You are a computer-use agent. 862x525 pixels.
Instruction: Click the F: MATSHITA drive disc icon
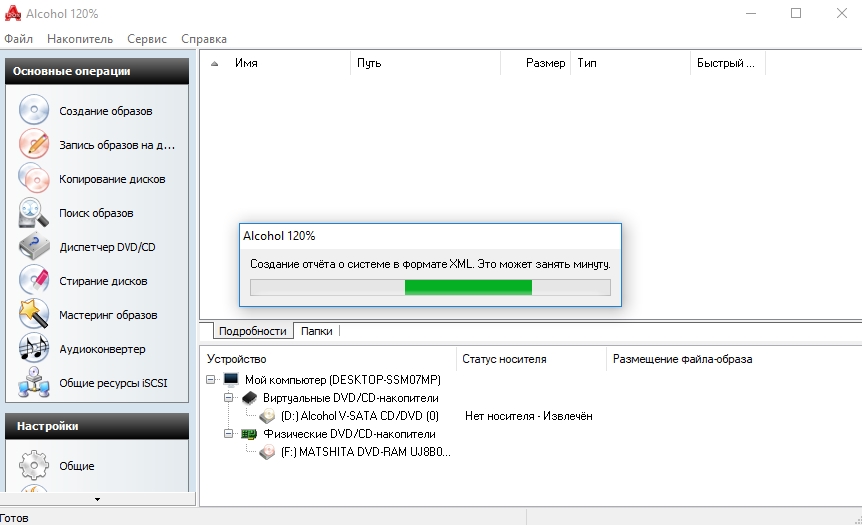pos(267,452)
